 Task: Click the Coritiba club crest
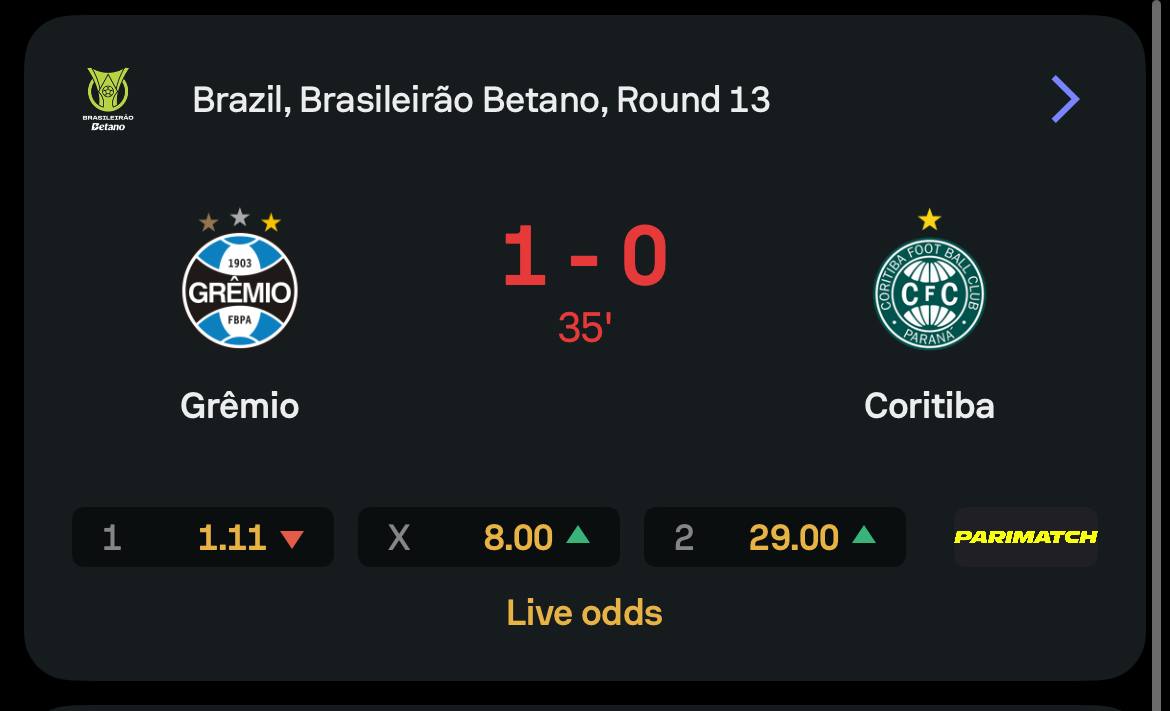[x=929, y=293]
